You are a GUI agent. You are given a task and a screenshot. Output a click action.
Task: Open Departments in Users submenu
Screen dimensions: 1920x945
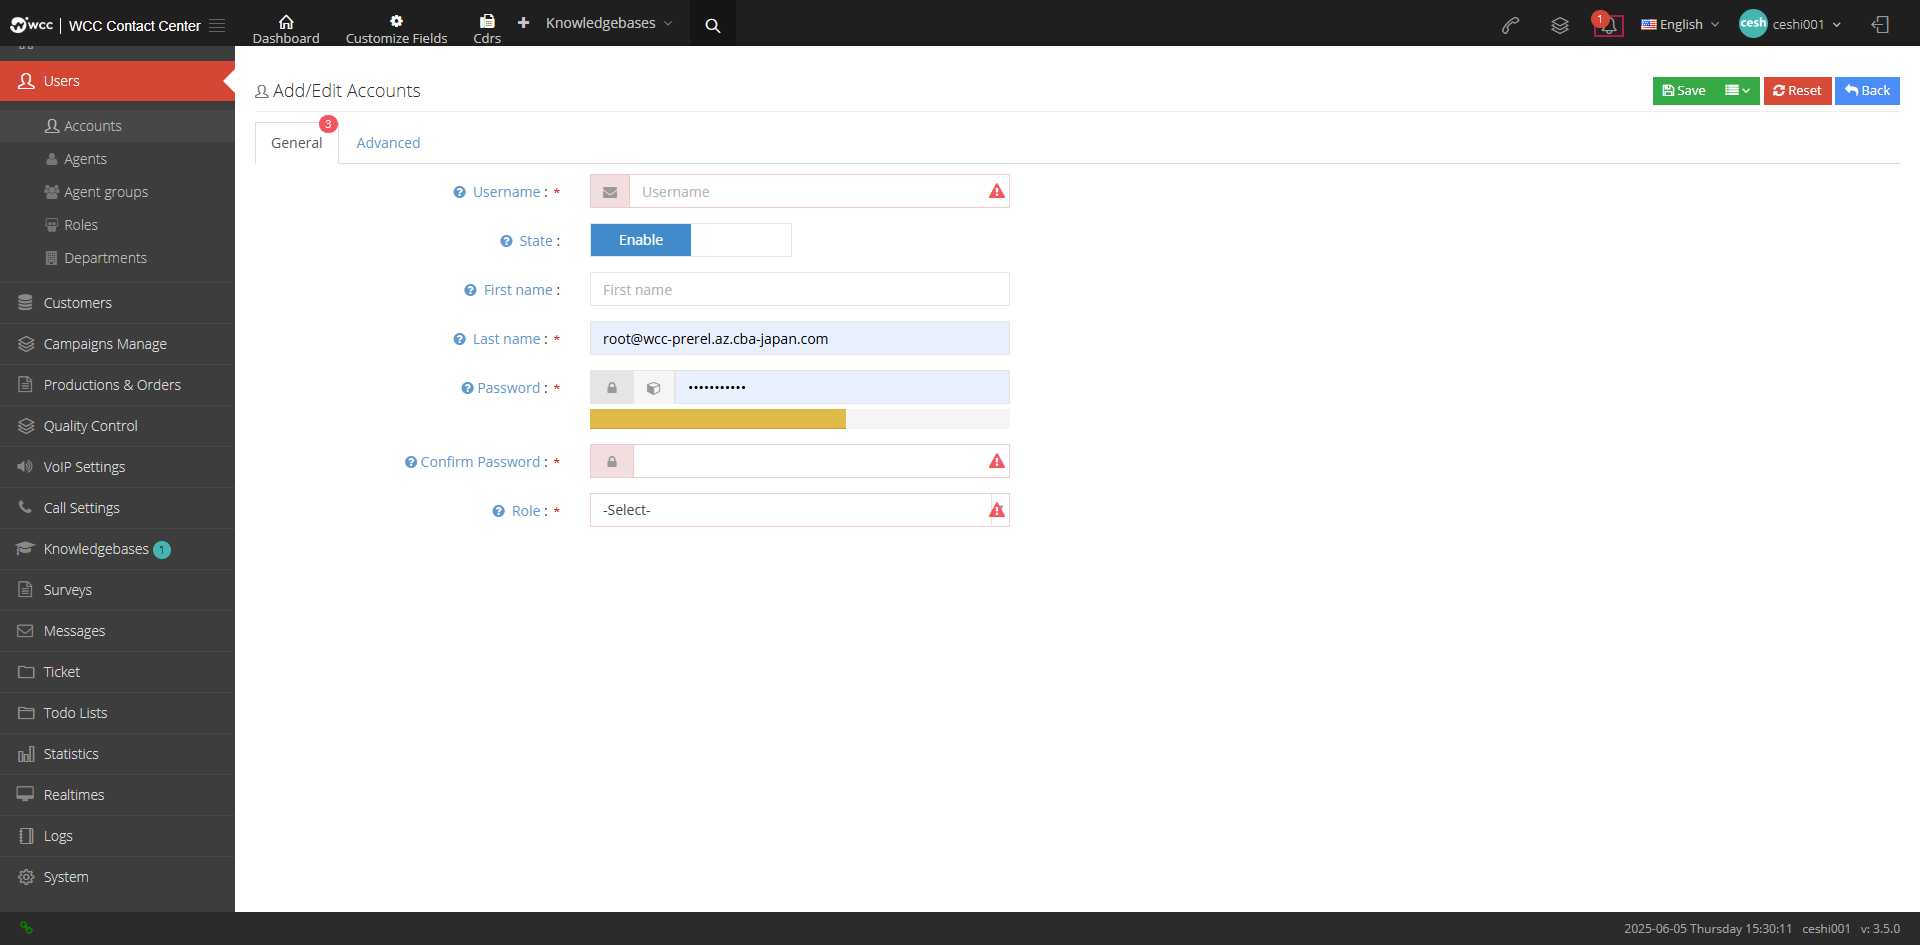(117, 258)
